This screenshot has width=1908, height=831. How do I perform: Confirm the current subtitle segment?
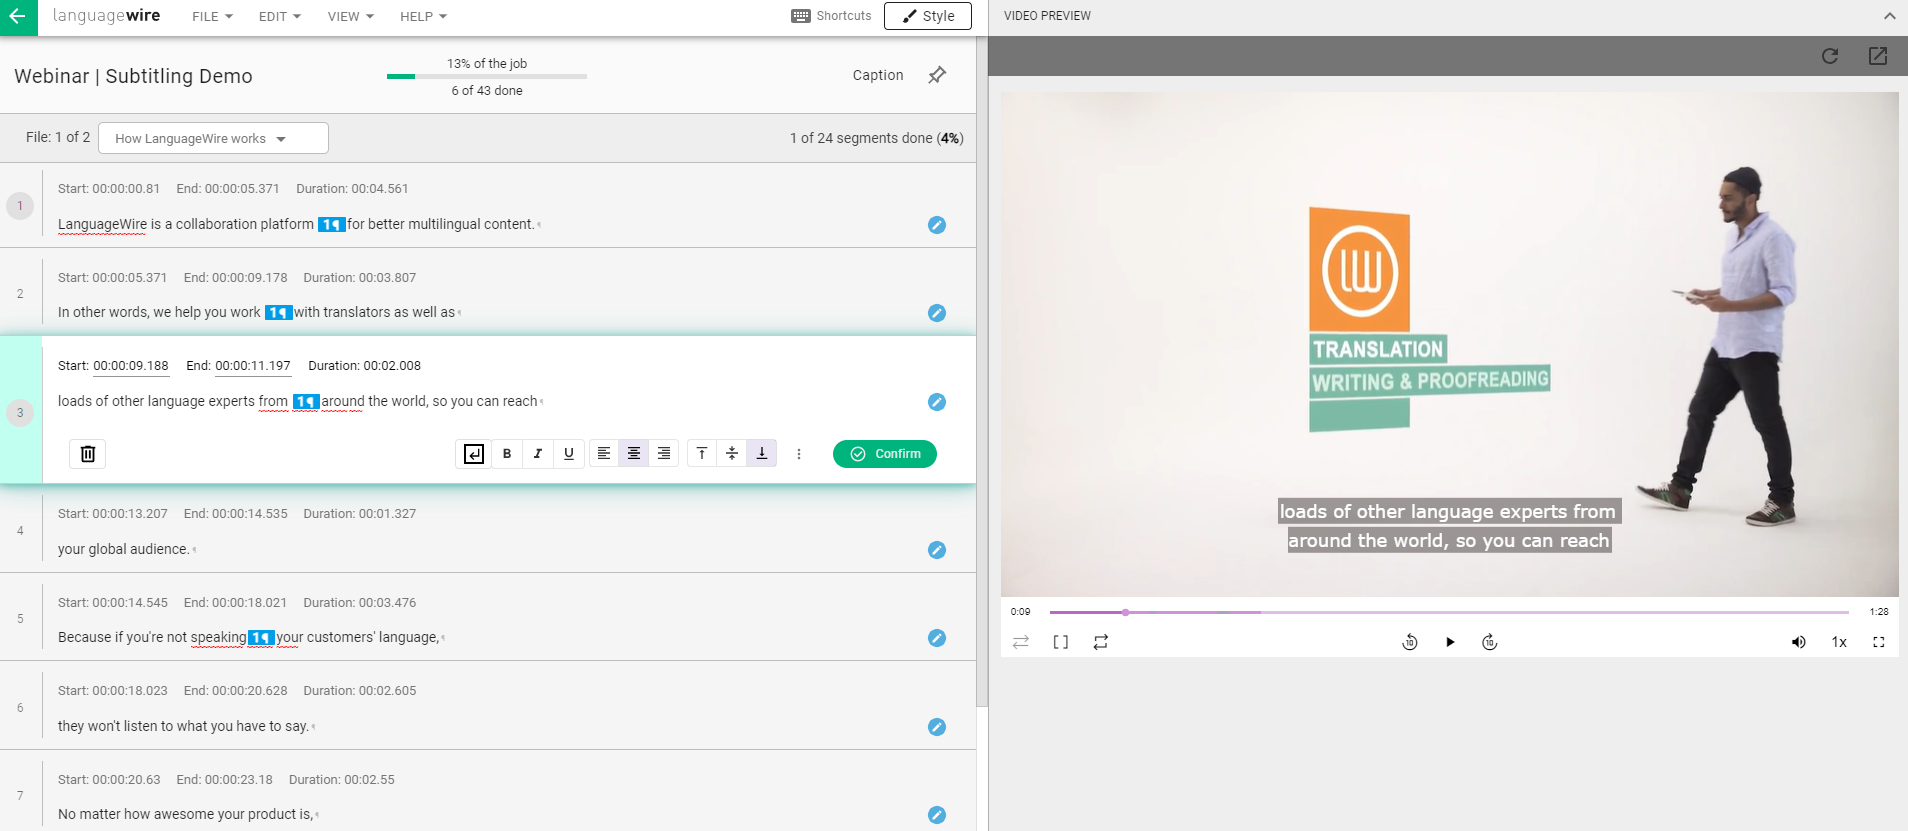click(885, 454)
